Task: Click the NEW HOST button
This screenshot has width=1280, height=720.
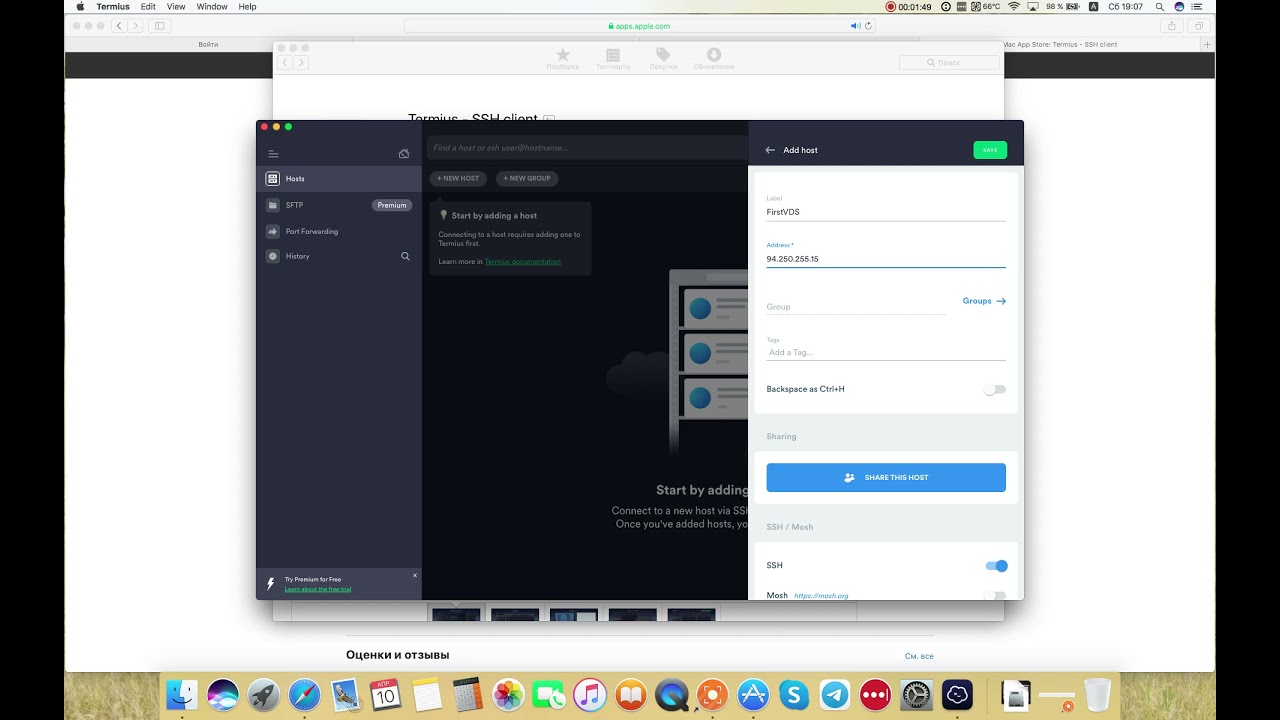Action: coord(458,178)
